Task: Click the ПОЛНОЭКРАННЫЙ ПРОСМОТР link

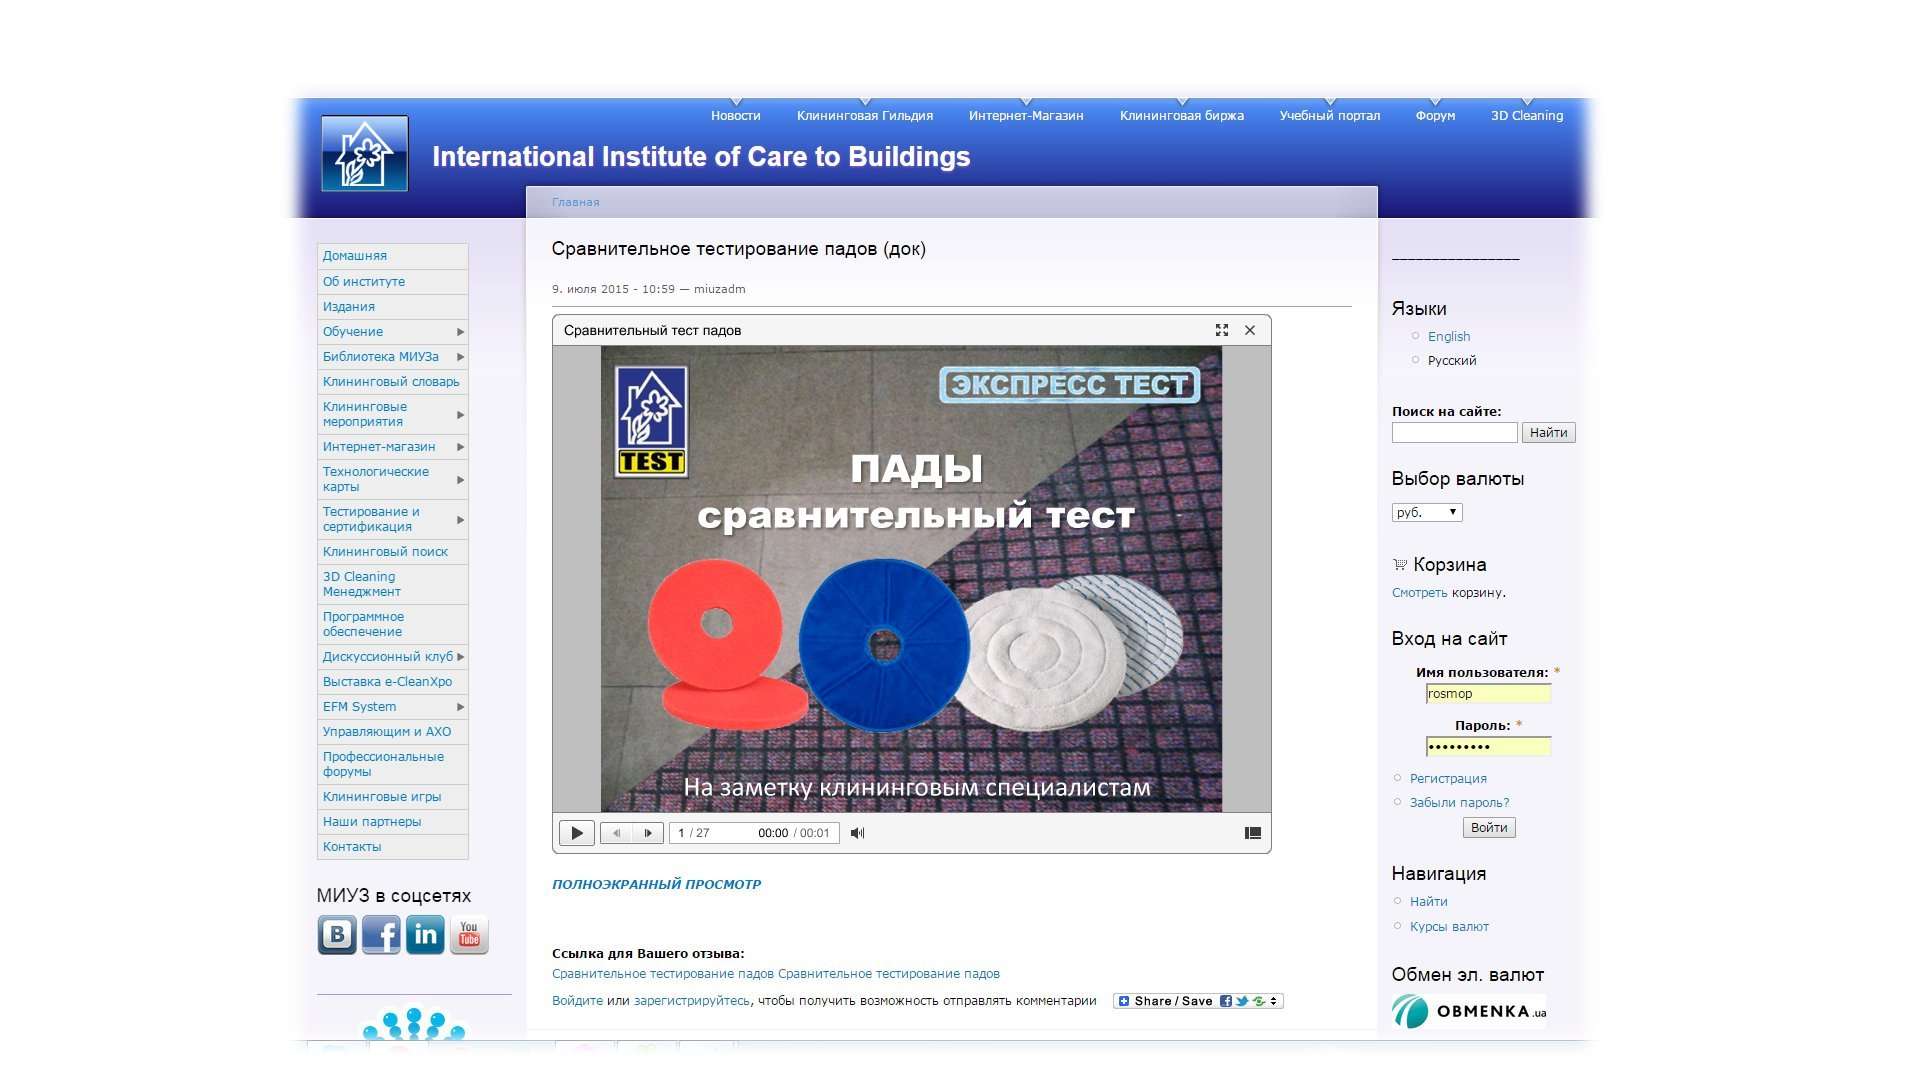Action: click(656, 884)
